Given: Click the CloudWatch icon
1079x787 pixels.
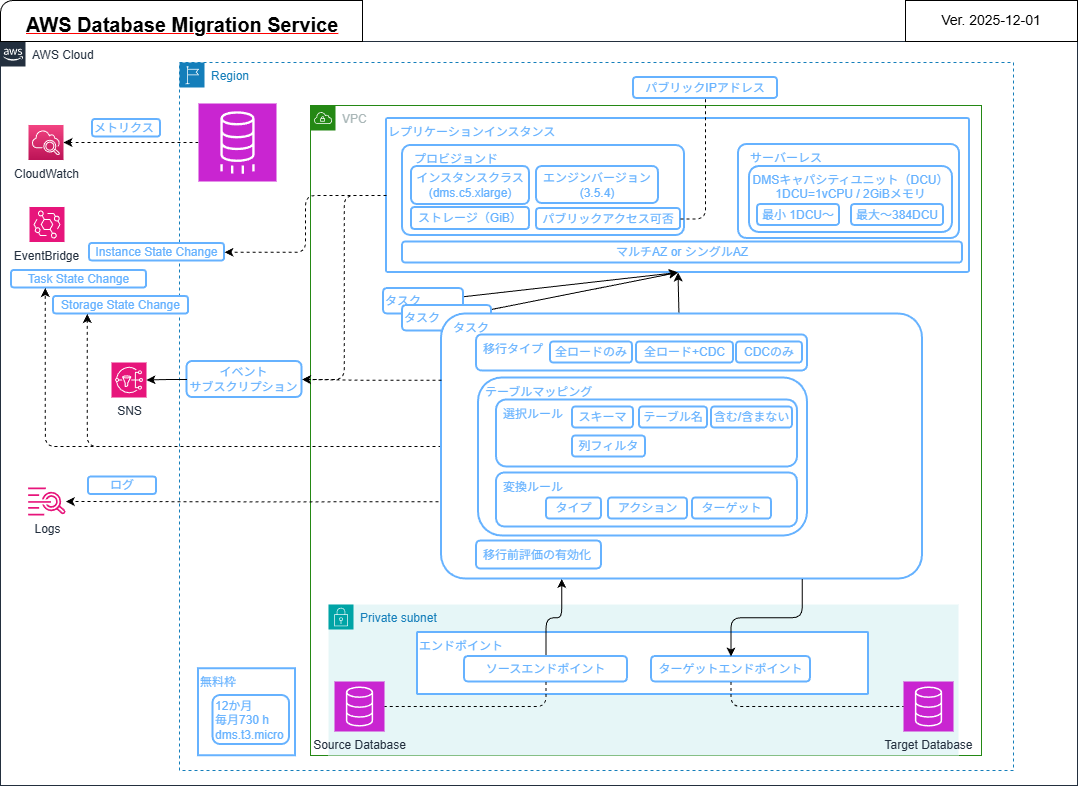Looking at the screenshot, I should (46, 143).
